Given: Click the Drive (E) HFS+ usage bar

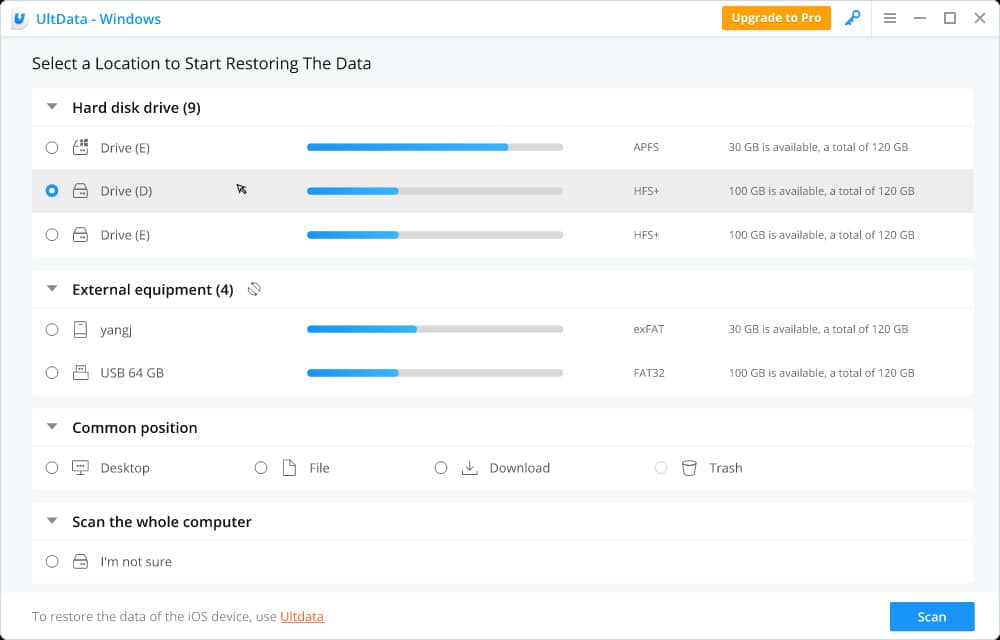Looking at the screenshot, I should (435, 235).
